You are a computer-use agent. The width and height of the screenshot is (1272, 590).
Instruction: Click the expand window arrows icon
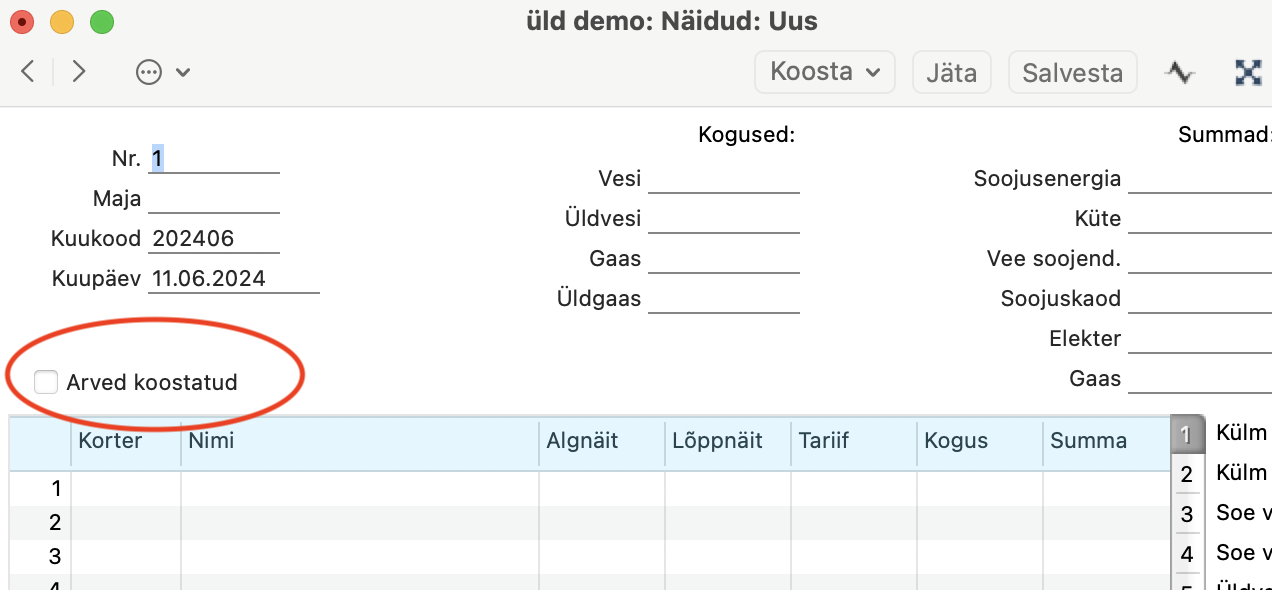pos(1248,72)
